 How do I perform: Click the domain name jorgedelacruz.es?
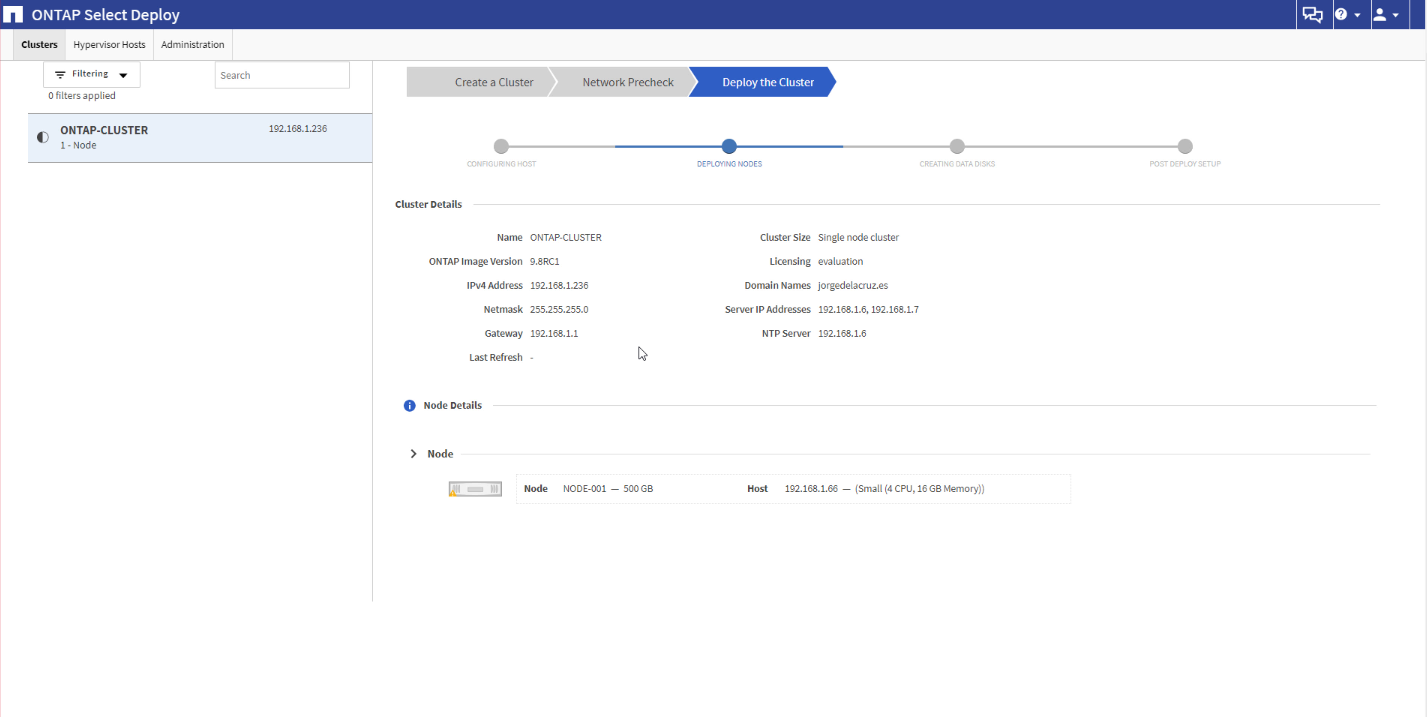pyautogui.click(x=853, y=286)
